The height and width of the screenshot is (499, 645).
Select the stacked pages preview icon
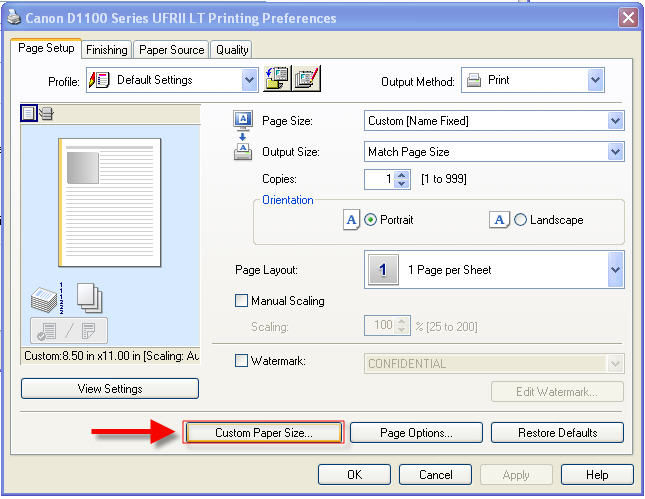point(45,113)
